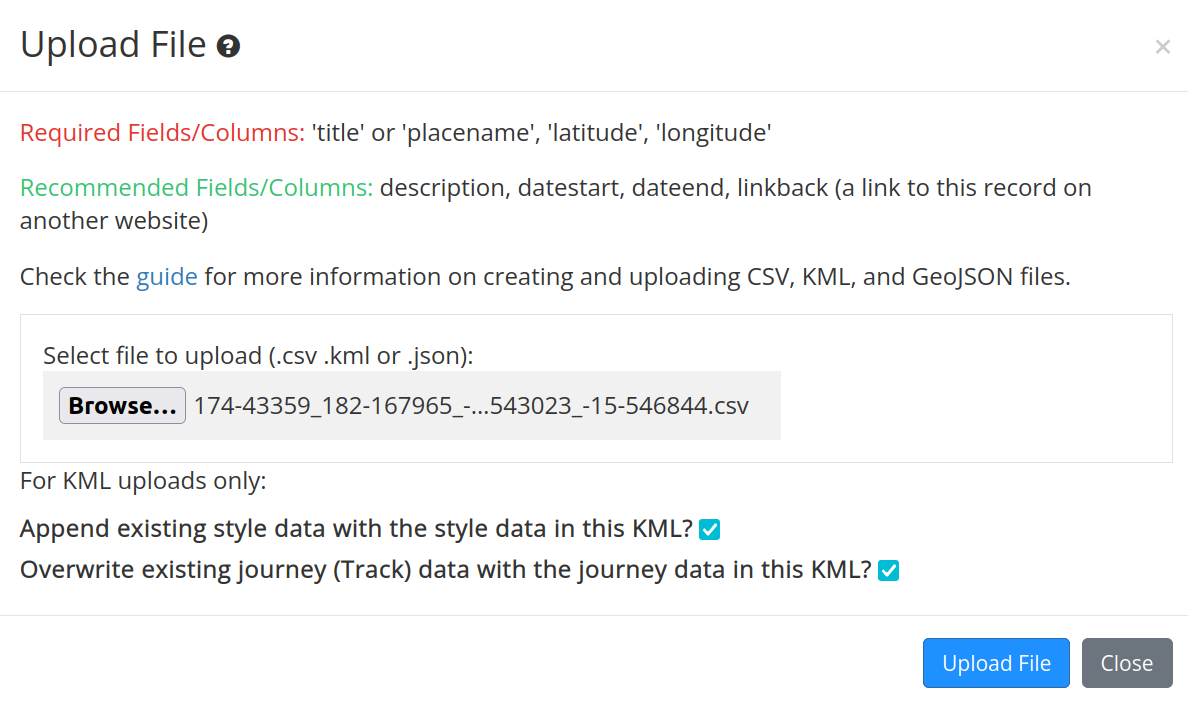
Task: Click the Browse... file button
Action: click(x=122, y=405)
